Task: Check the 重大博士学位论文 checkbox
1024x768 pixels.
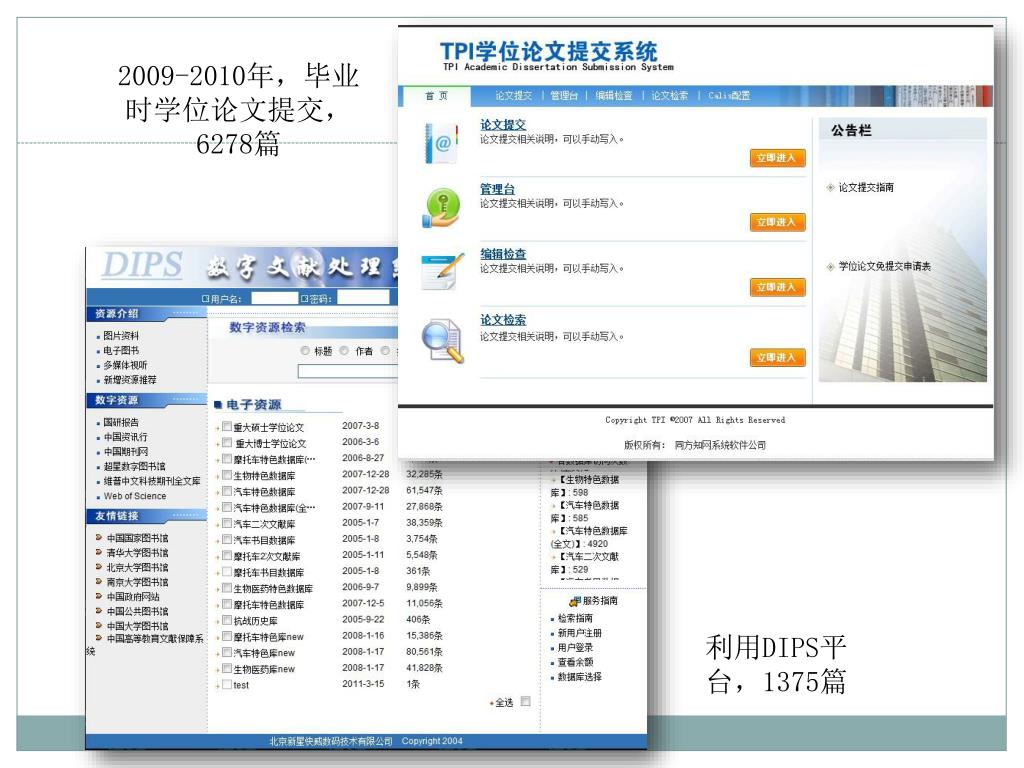Action: coord(227,443)
